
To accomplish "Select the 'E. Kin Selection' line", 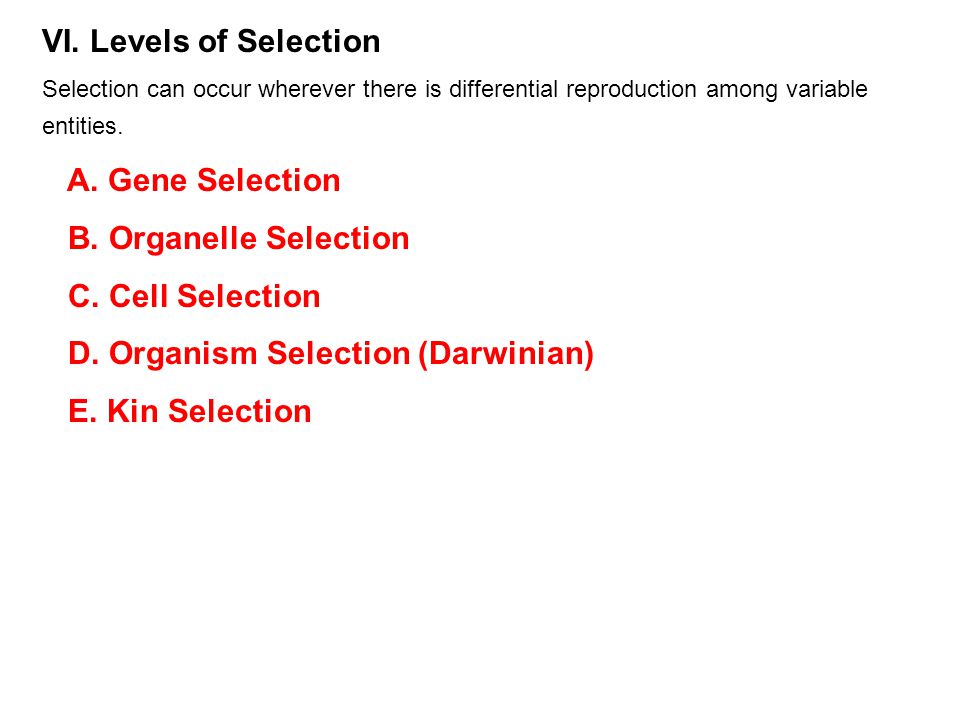I will pos(190,411).
